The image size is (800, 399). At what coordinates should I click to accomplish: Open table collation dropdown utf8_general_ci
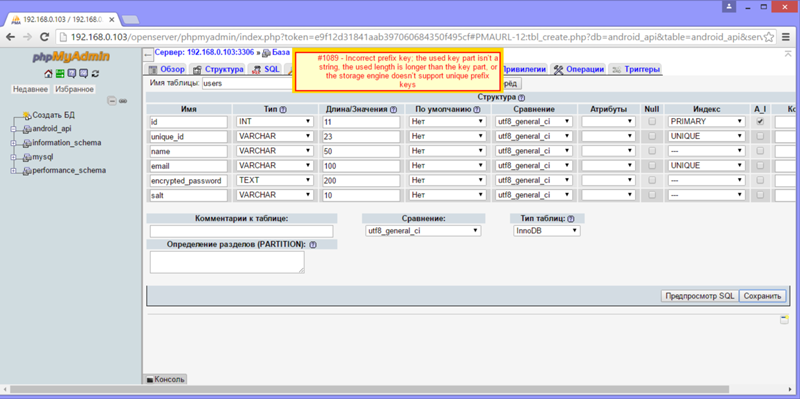point(423,231)
